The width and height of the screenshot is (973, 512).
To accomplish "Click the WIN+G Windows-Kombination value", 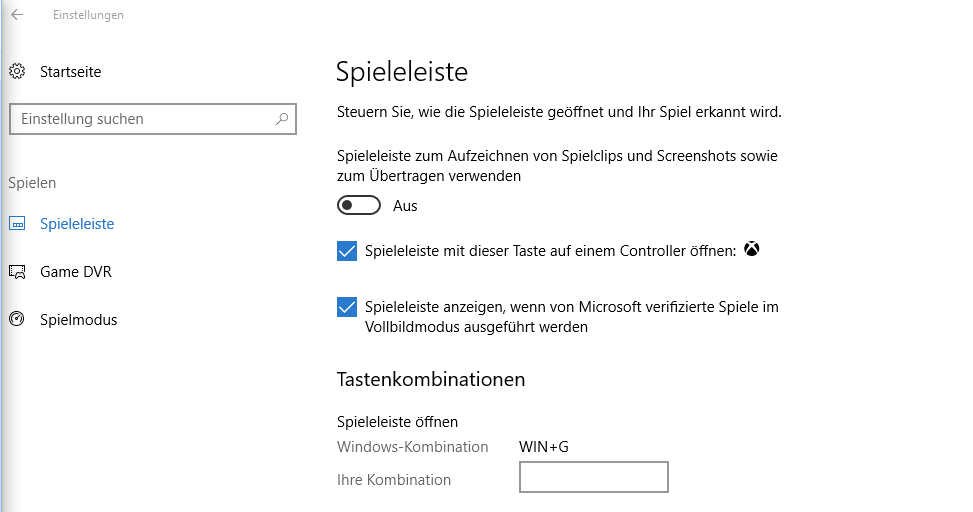I will pos(543,447).
